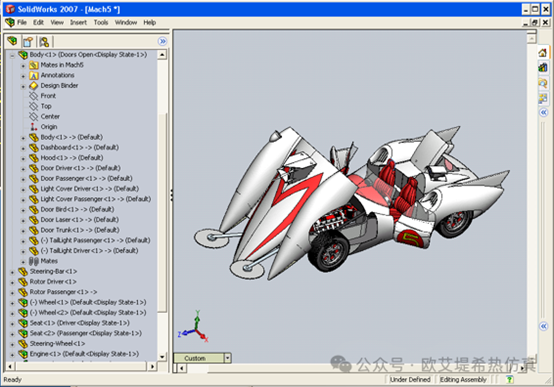Click the tree horizontal scrollbar right arrow
The height and width of the screenshot is (387, 554).
tap(152, 366)
